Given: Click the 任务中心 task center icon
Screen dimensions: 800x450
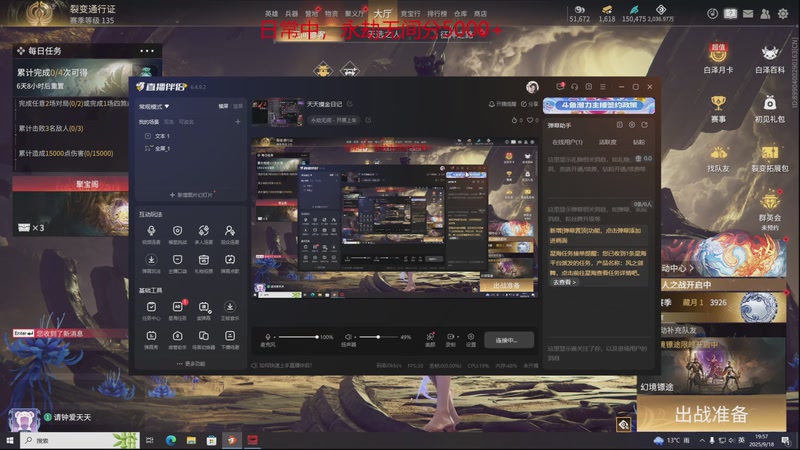Looking at the screenshot, I should pyautogui.click(x=151, y=307).
